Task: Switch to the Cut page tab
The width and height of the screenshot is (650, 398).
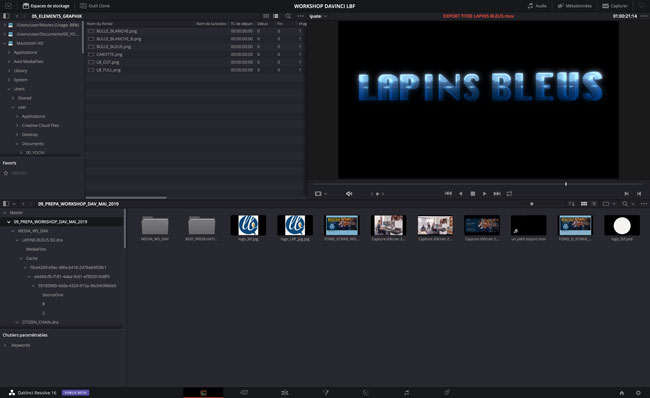Action: pyautogui.click(x=244, y=392)
